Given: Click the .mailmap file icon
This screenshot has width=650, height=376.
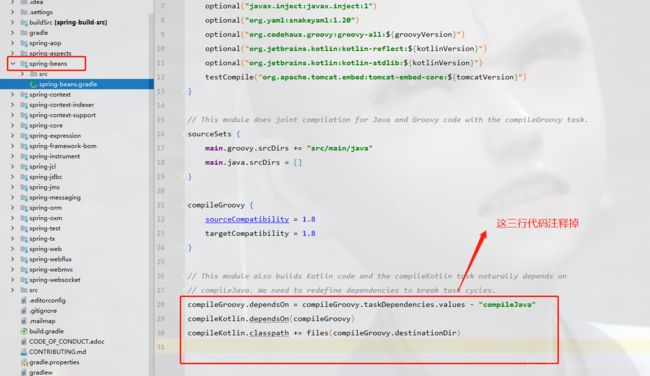Looking at the screenshot, I should (x=24, y=321).
